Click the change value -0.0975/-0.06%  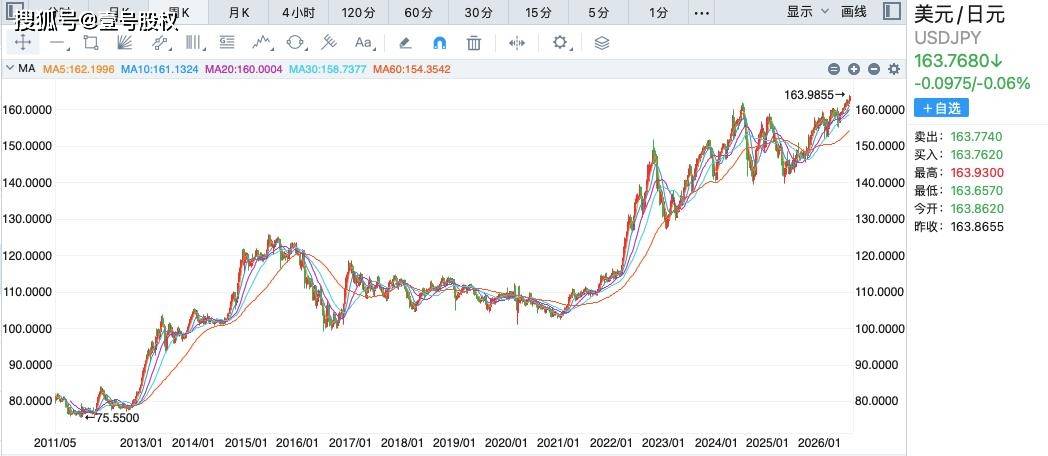click(x=972, y=84)
